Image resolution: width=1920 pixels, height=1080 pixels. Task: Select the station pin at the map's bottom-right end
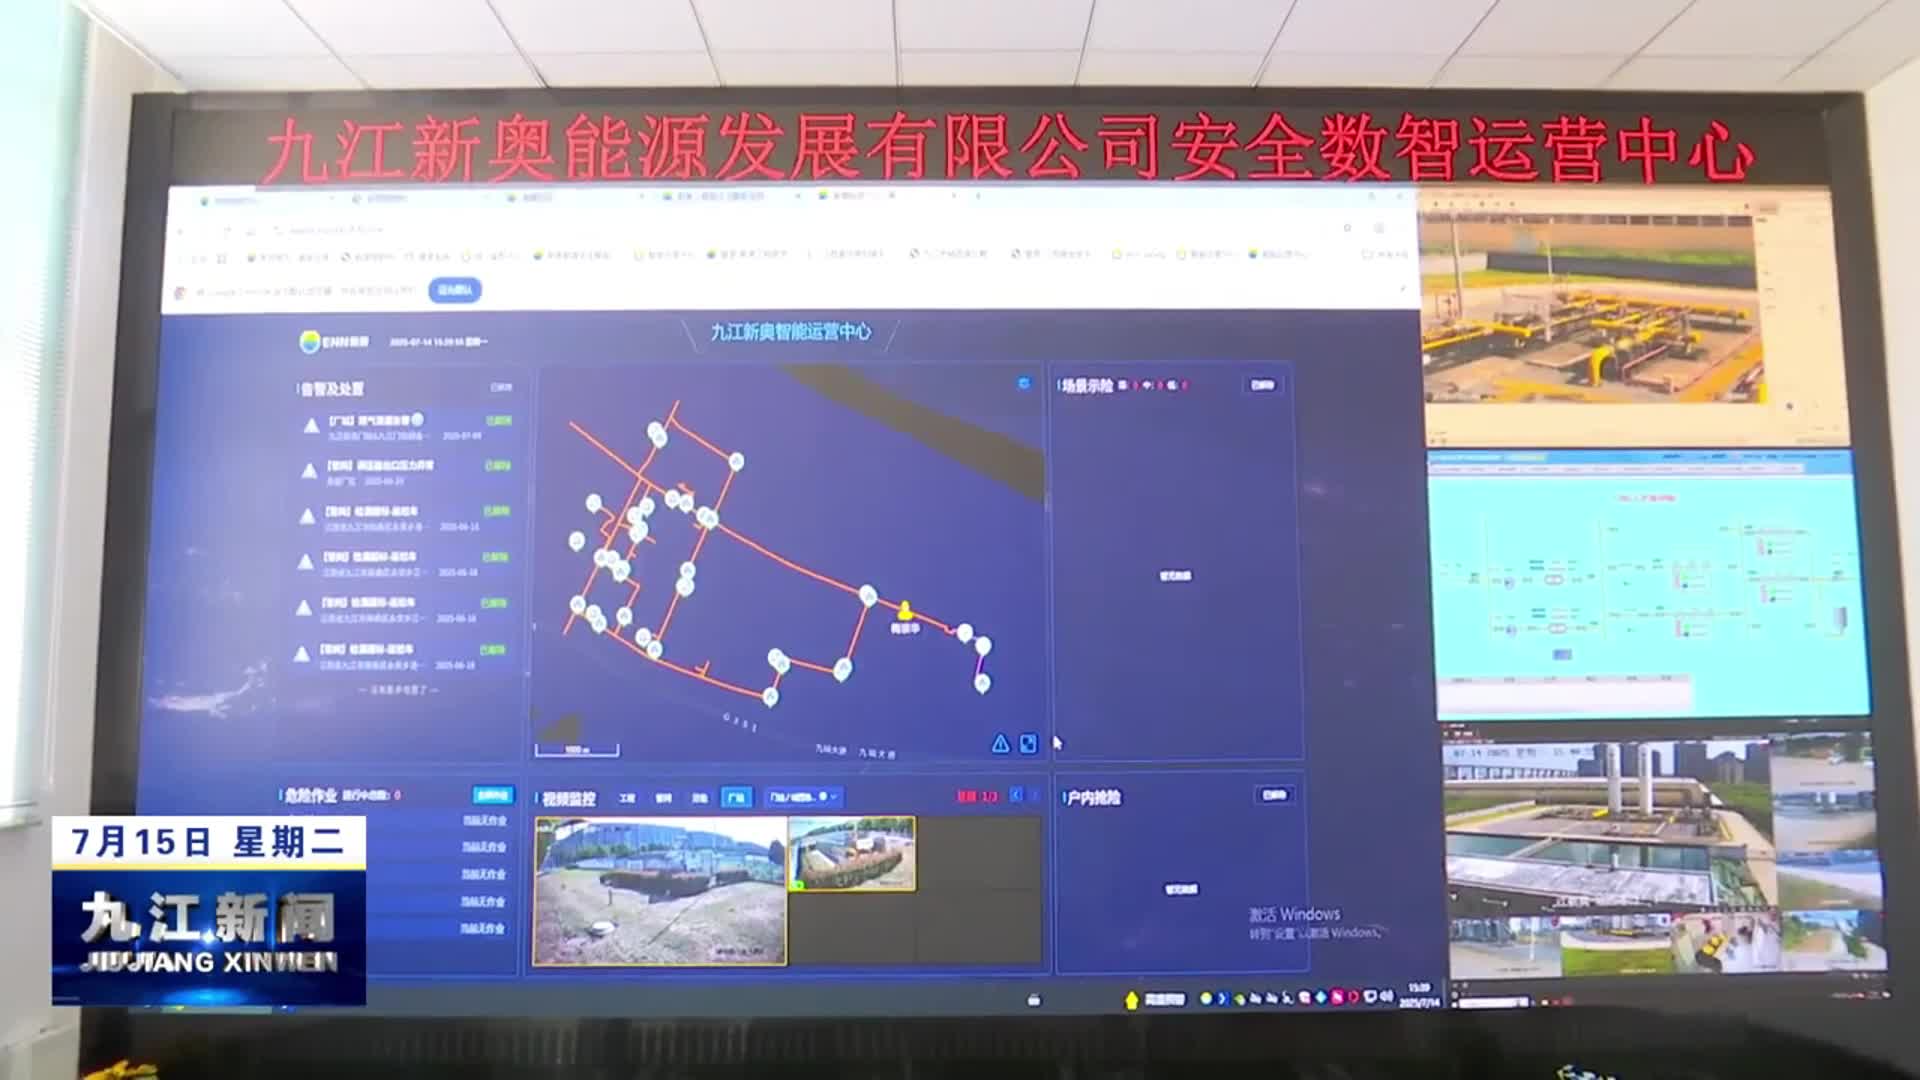(982, 684)
